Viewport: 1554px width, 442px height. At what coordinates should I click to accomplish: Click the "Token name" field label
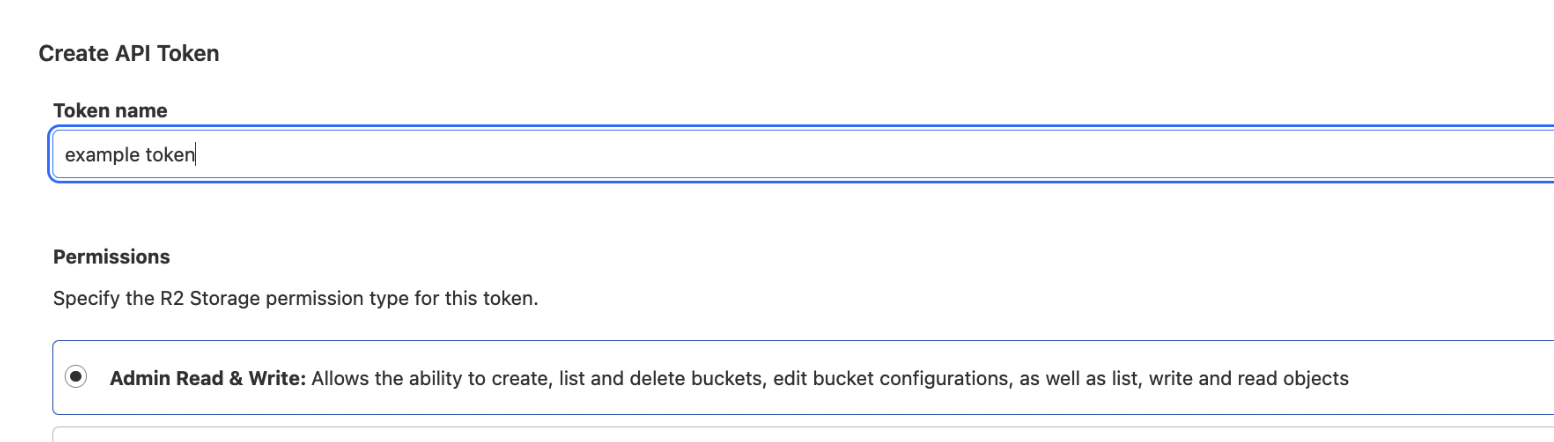tap(110, 110)
